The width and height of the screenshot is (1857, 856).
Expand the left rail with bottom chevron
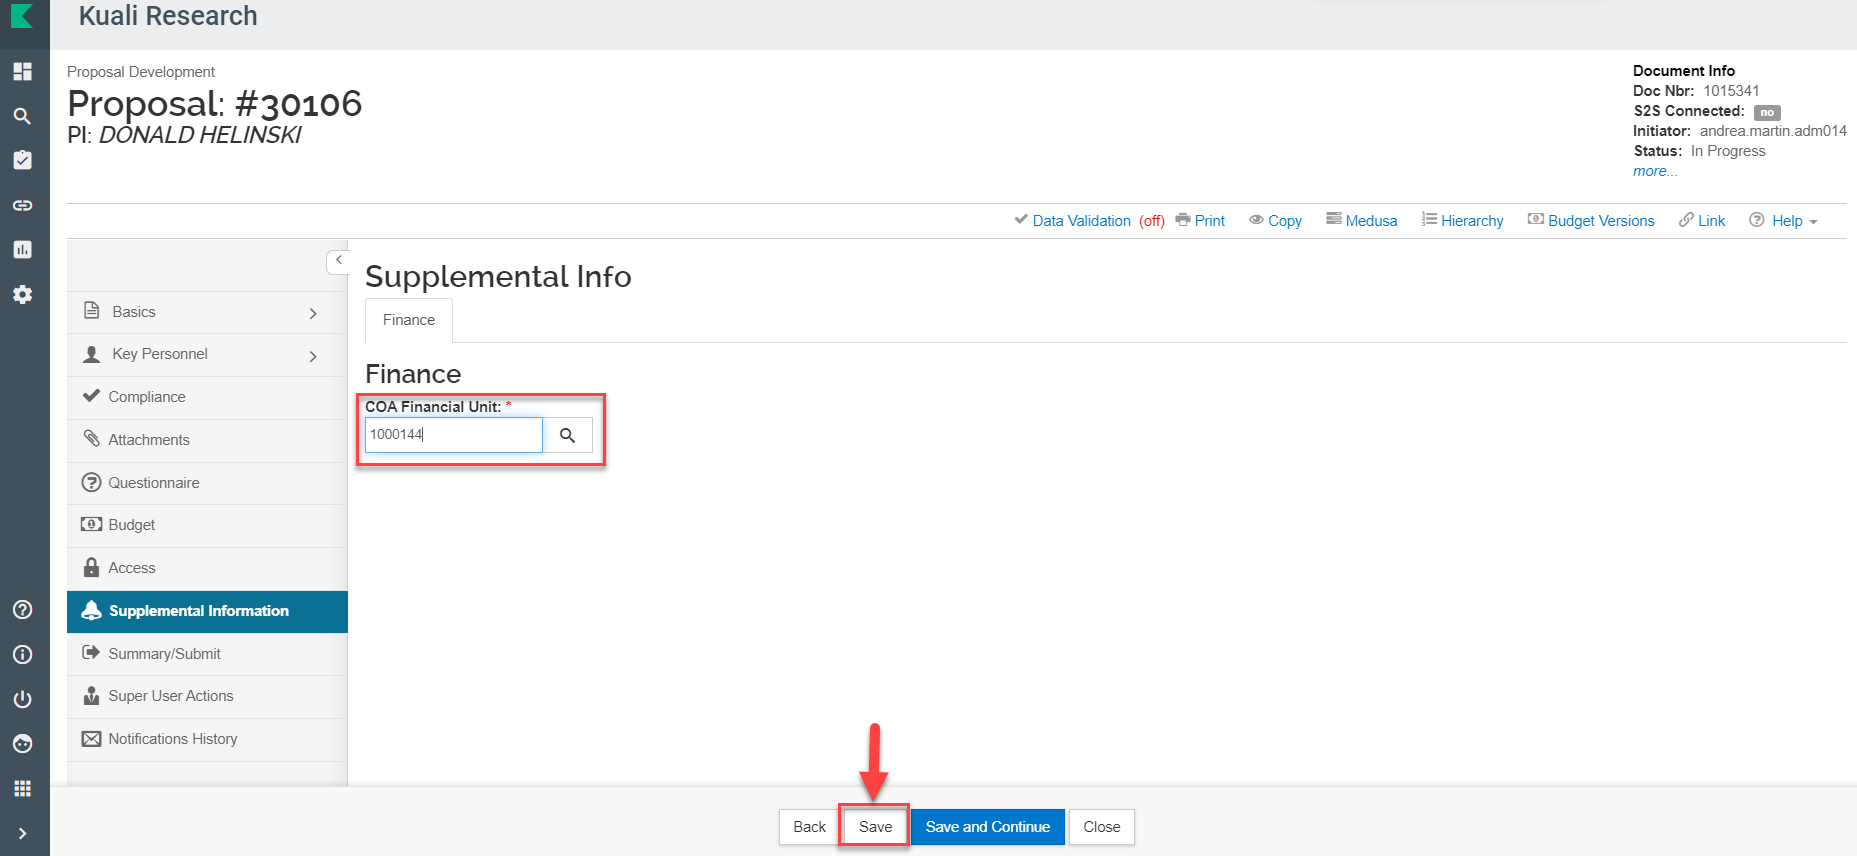[x=22, y=833]
